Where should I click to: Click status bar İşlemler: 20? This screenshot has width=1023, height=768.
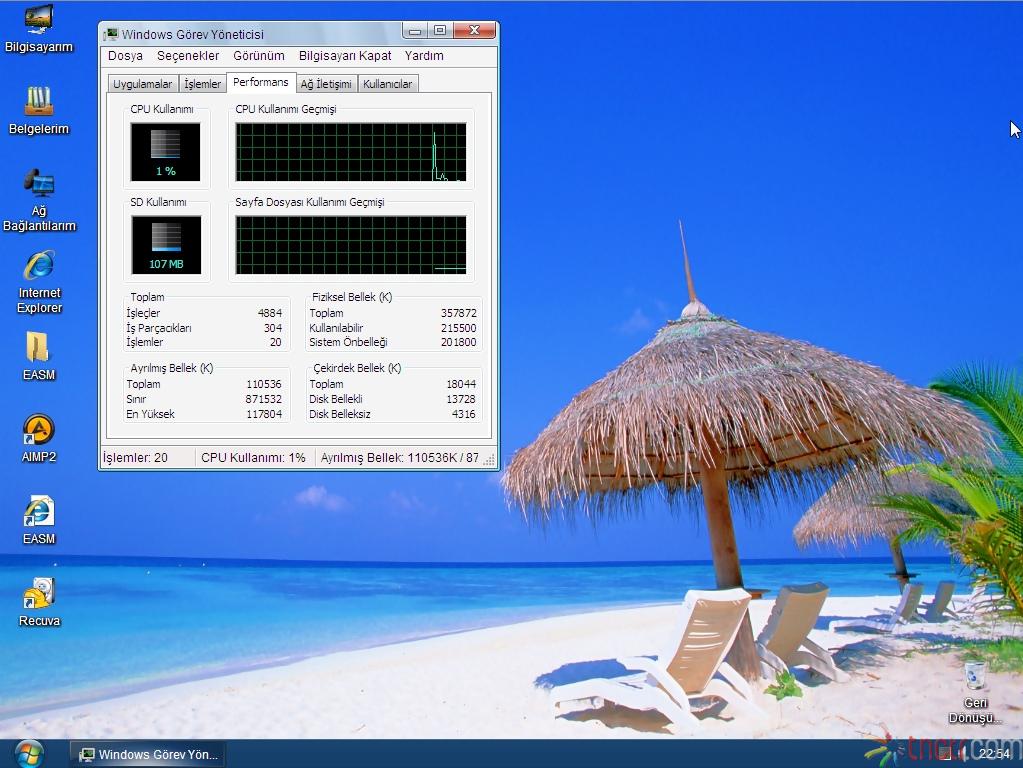(x=136, y=457)
